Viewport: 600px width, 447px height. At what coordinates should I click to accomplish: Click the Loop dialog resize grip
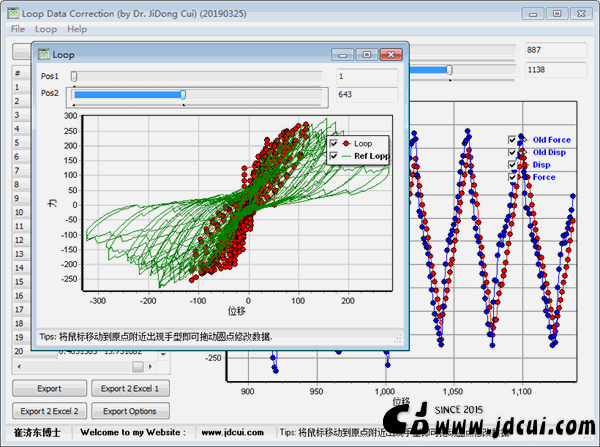(x=398, y=339)
